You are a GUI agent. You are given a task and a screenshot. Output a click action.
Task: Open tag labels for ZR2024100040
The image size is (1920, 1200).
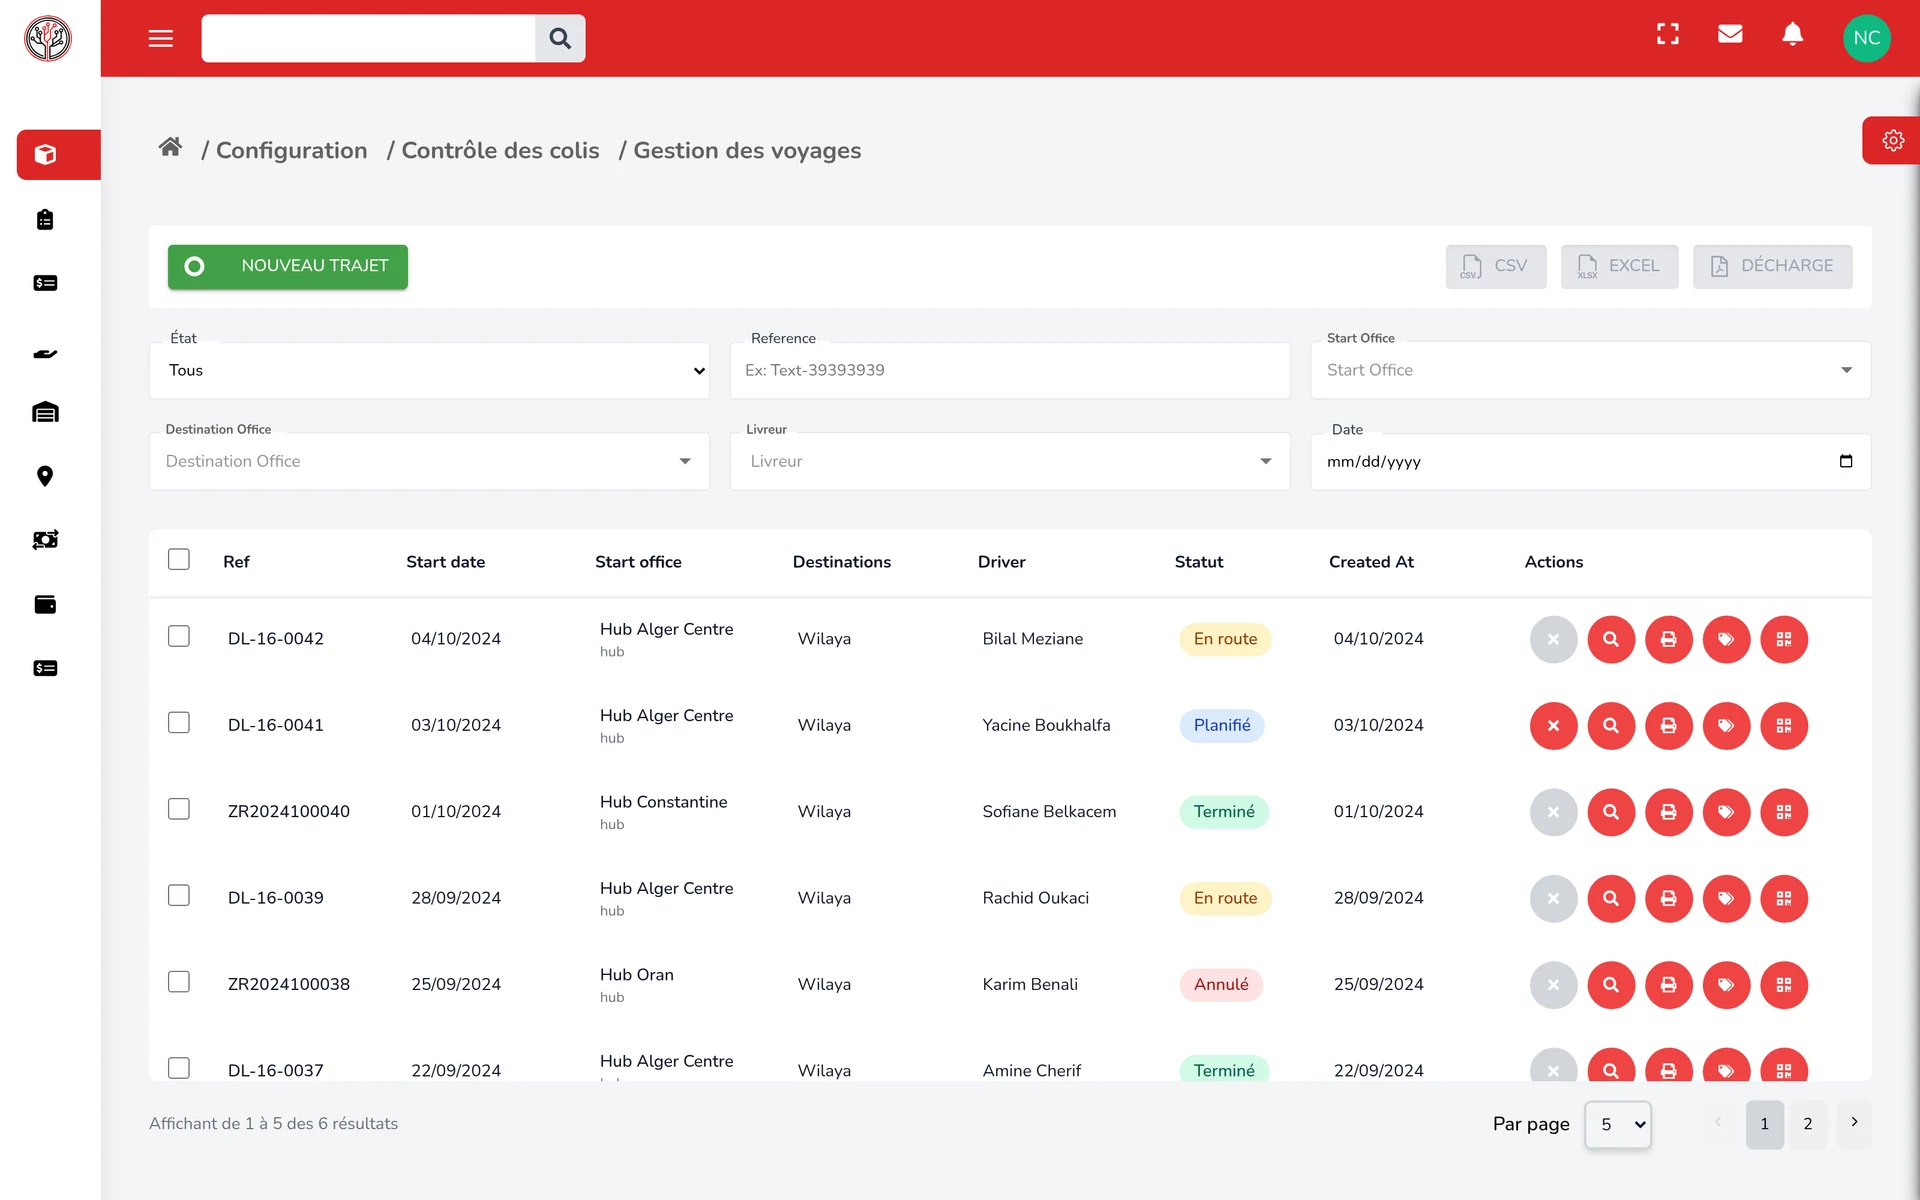click(x=1726, y=812)
